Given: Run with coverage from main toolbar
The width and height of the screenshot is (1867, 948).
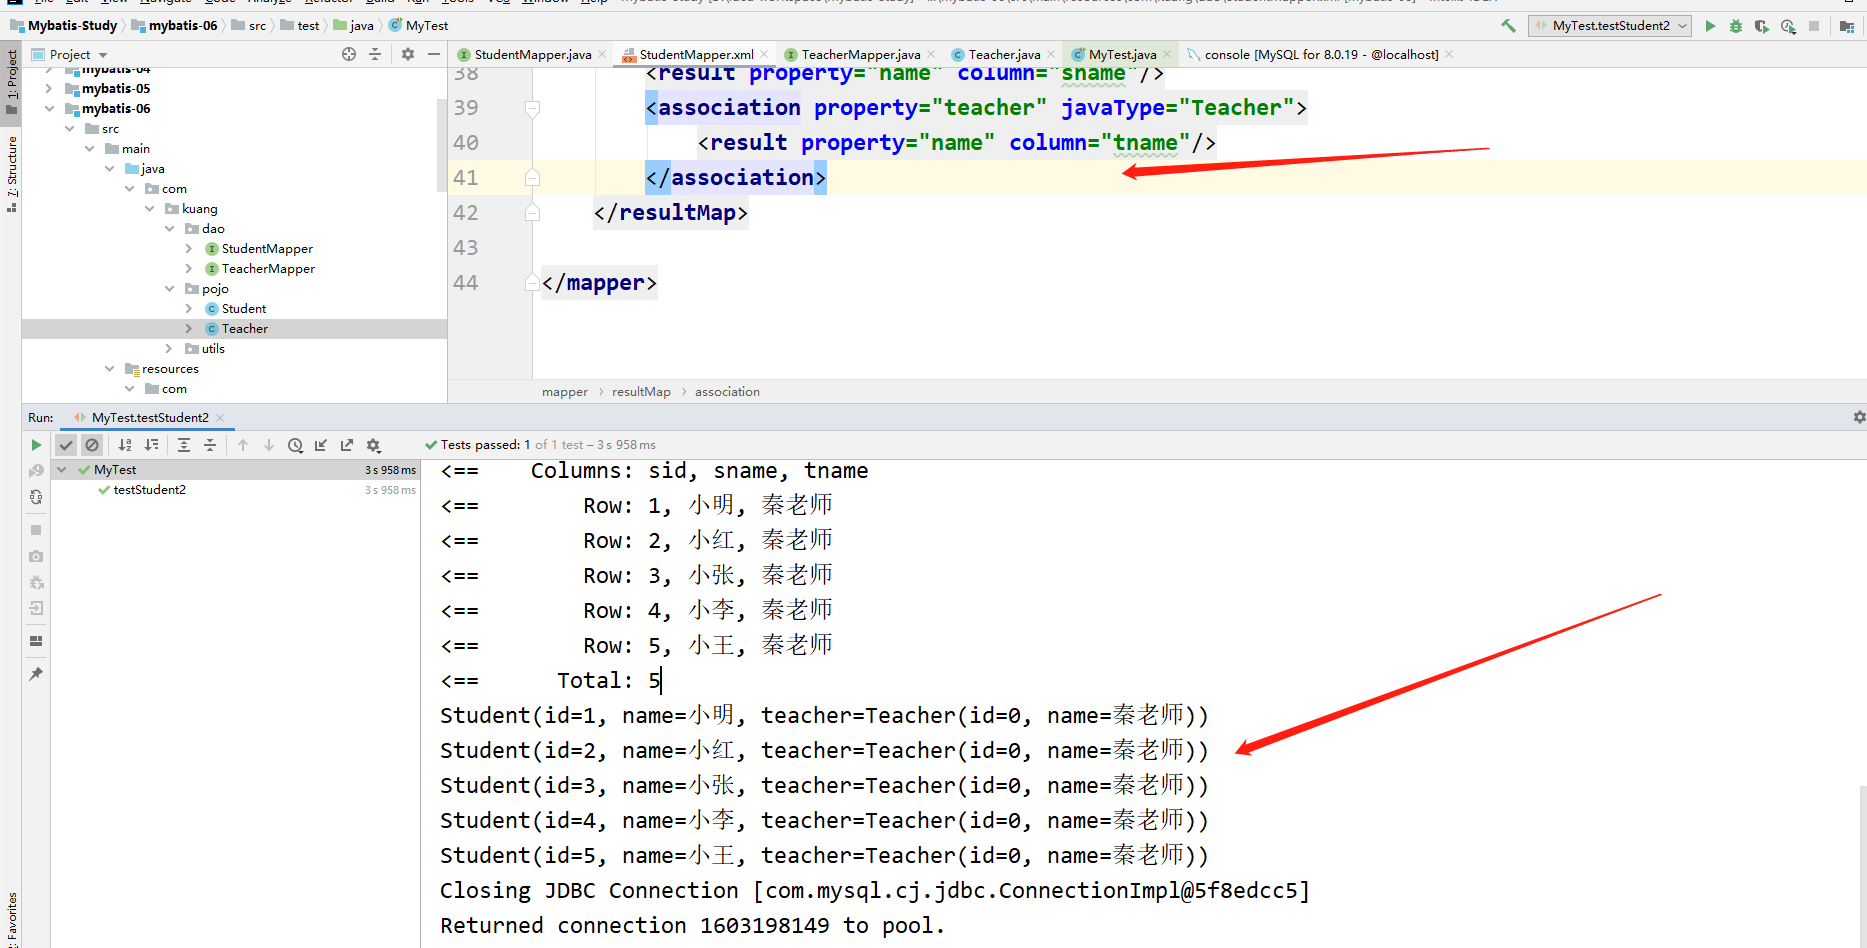Looking at the screenshot, I should point(1762,26).
